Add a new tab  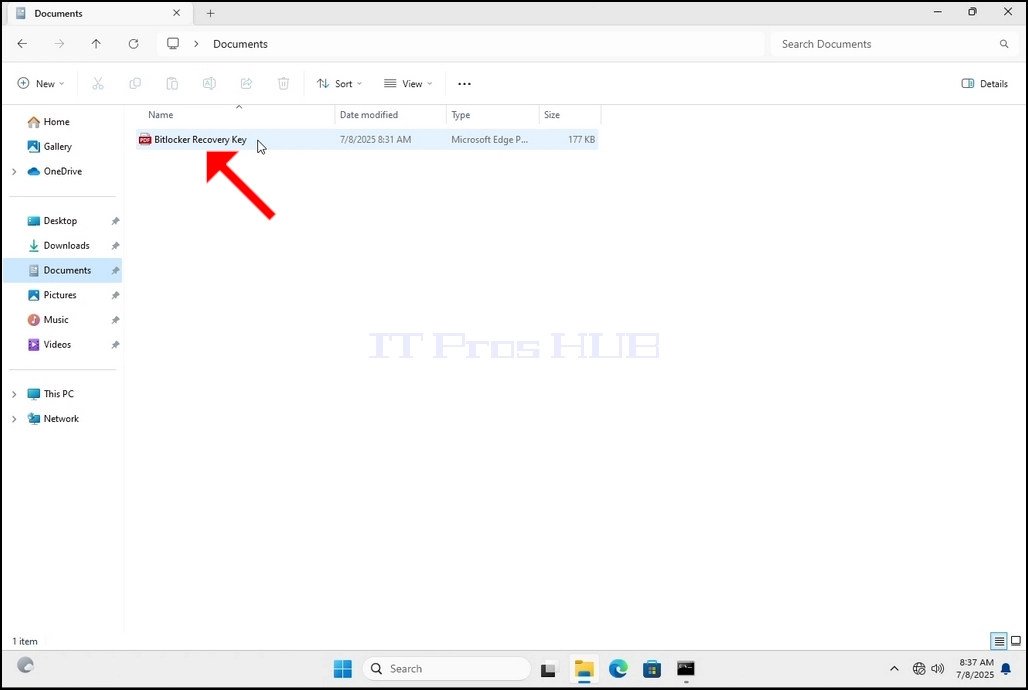click(210, 13)
